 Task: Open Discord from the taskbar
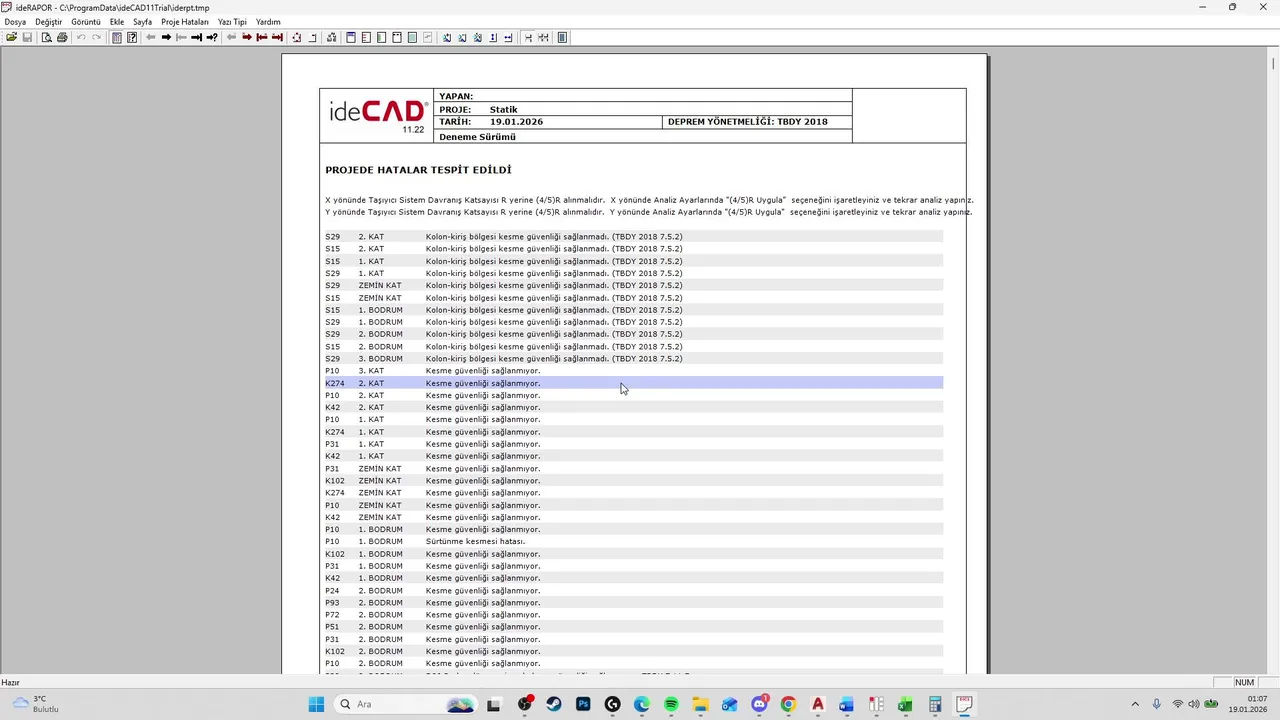click(759, 704)
